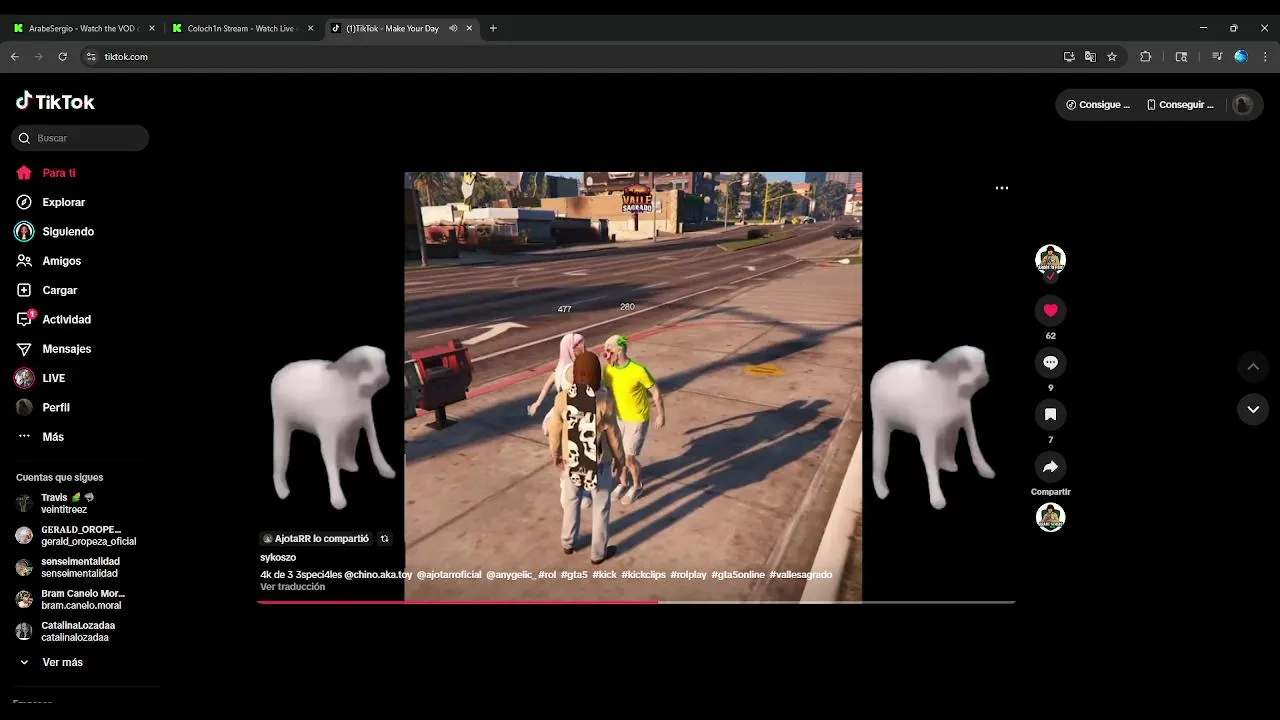View site information icon
The image size is (1280, 720).
coord(91,57)
